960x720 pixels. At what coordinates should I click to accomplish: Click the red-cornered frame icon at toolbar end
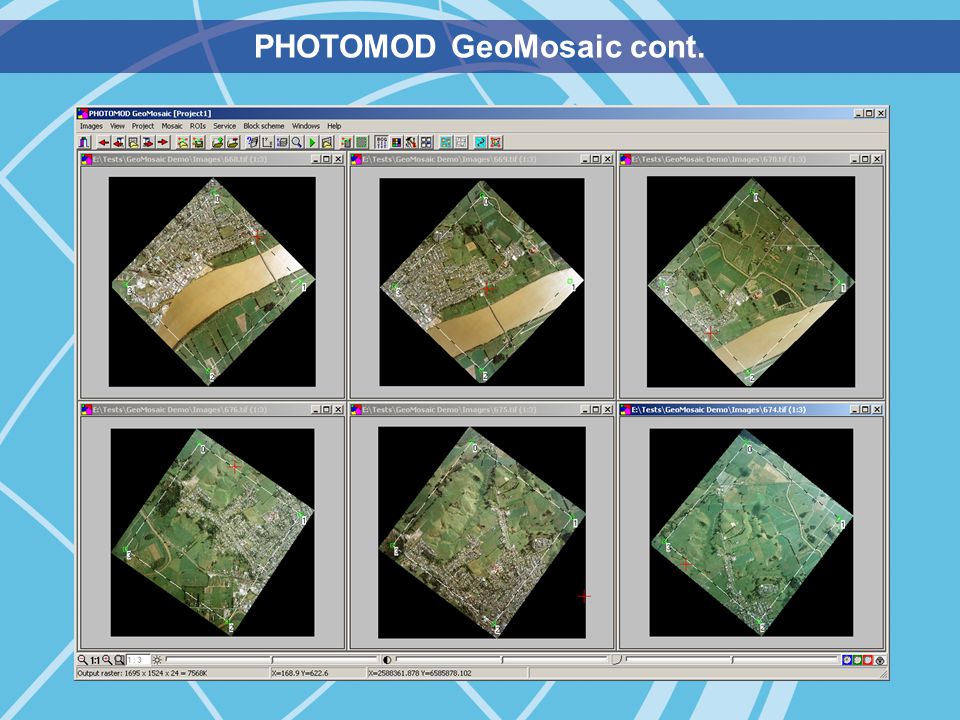pos(496,143)
